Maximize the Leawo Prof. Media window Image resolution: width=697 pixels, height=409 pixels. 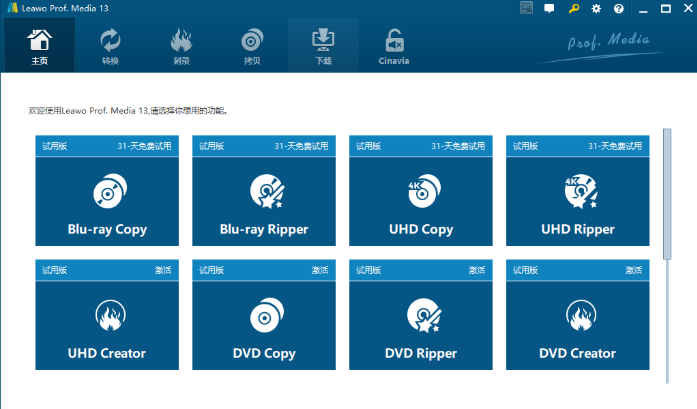pos(666,8)
